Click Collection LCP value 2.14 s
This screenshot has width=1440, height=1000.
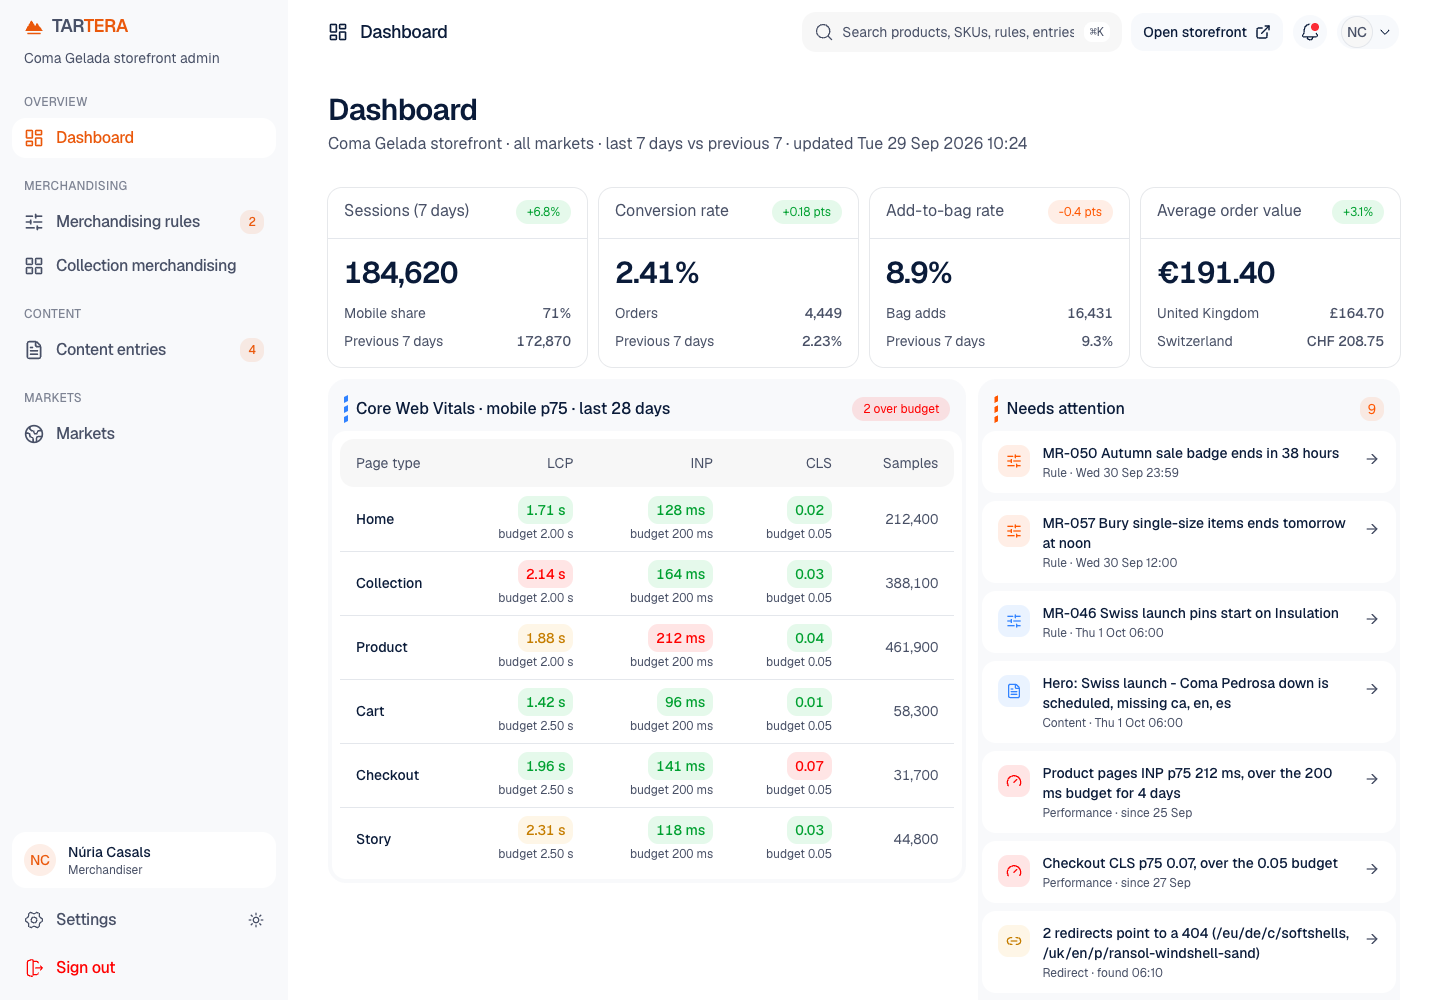[x=546, y=574]
